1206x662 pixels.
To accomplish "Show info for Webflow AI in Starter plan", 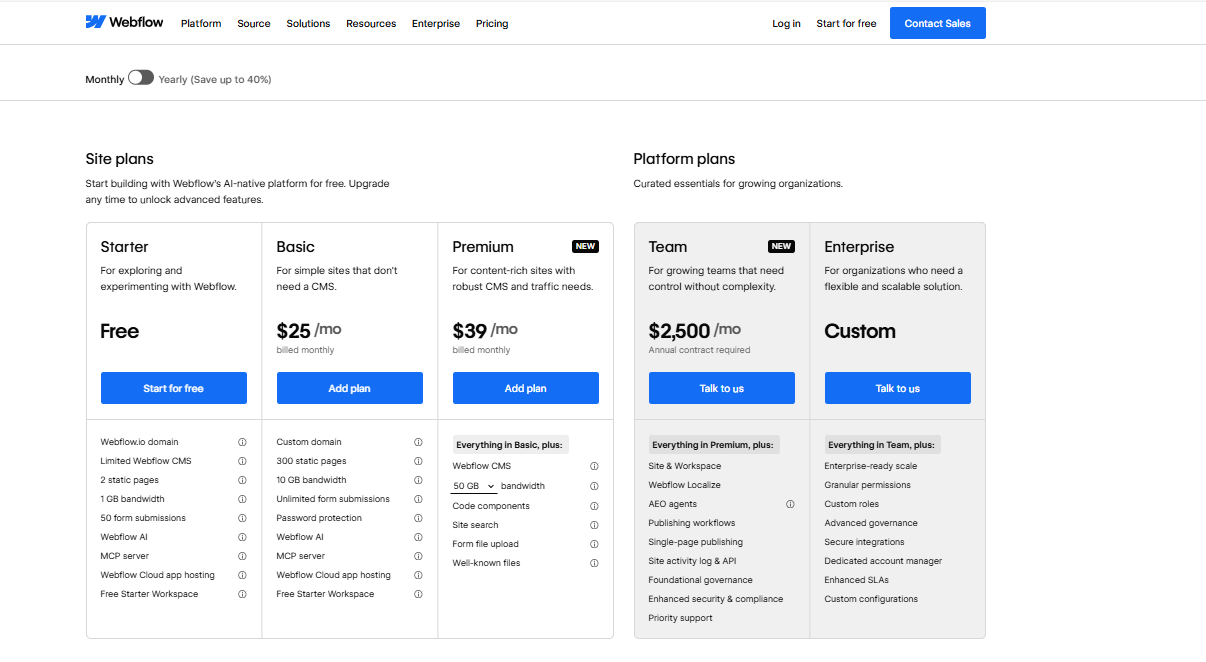I will (242, 537).
